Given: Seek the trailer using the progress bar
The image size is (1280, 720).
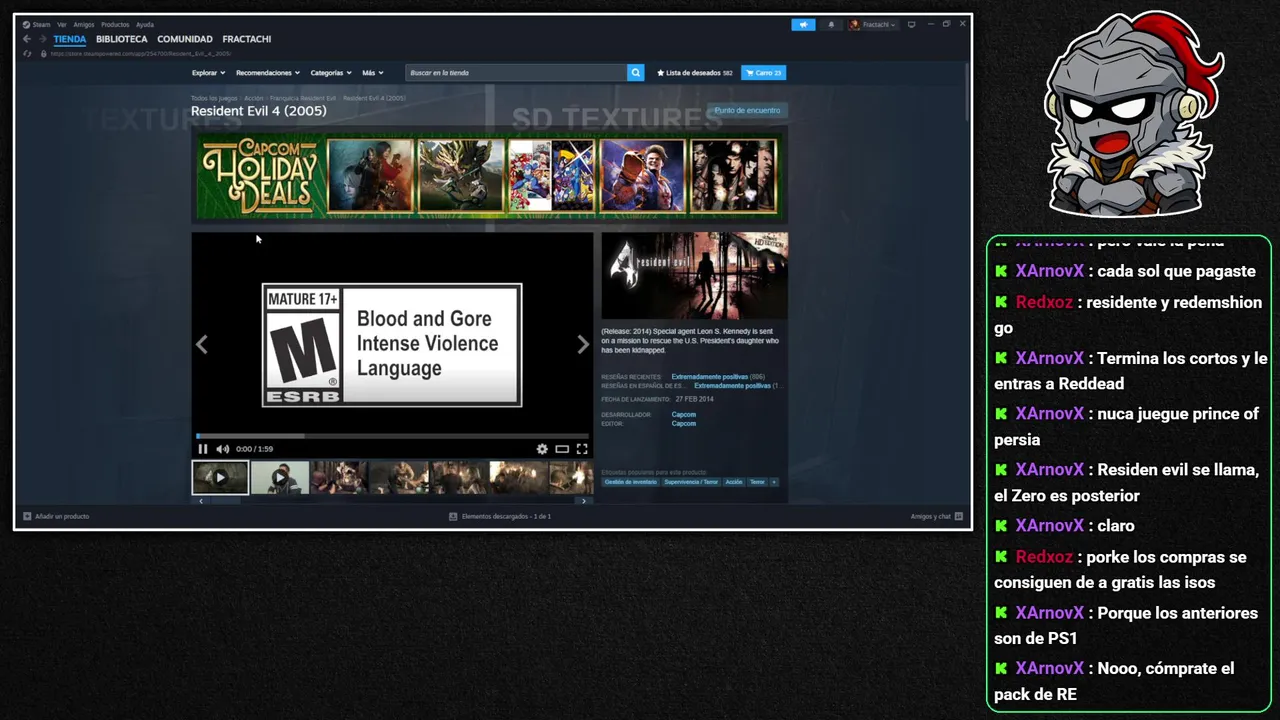Looking at the screenshot, I should tap(392, 436).
